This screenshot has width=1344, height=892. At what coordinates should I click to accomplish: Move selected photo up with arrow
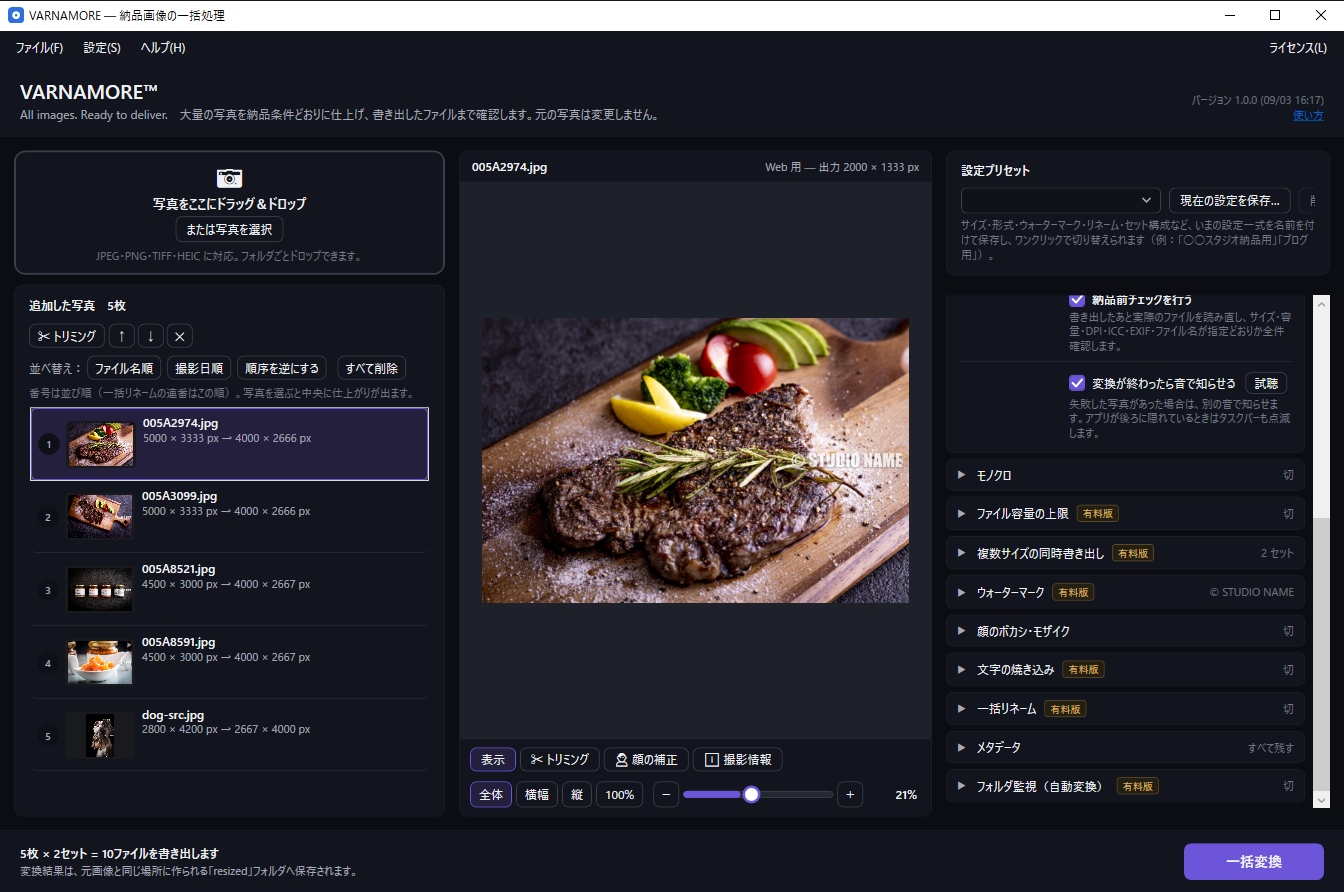click(x=121, y=336)
